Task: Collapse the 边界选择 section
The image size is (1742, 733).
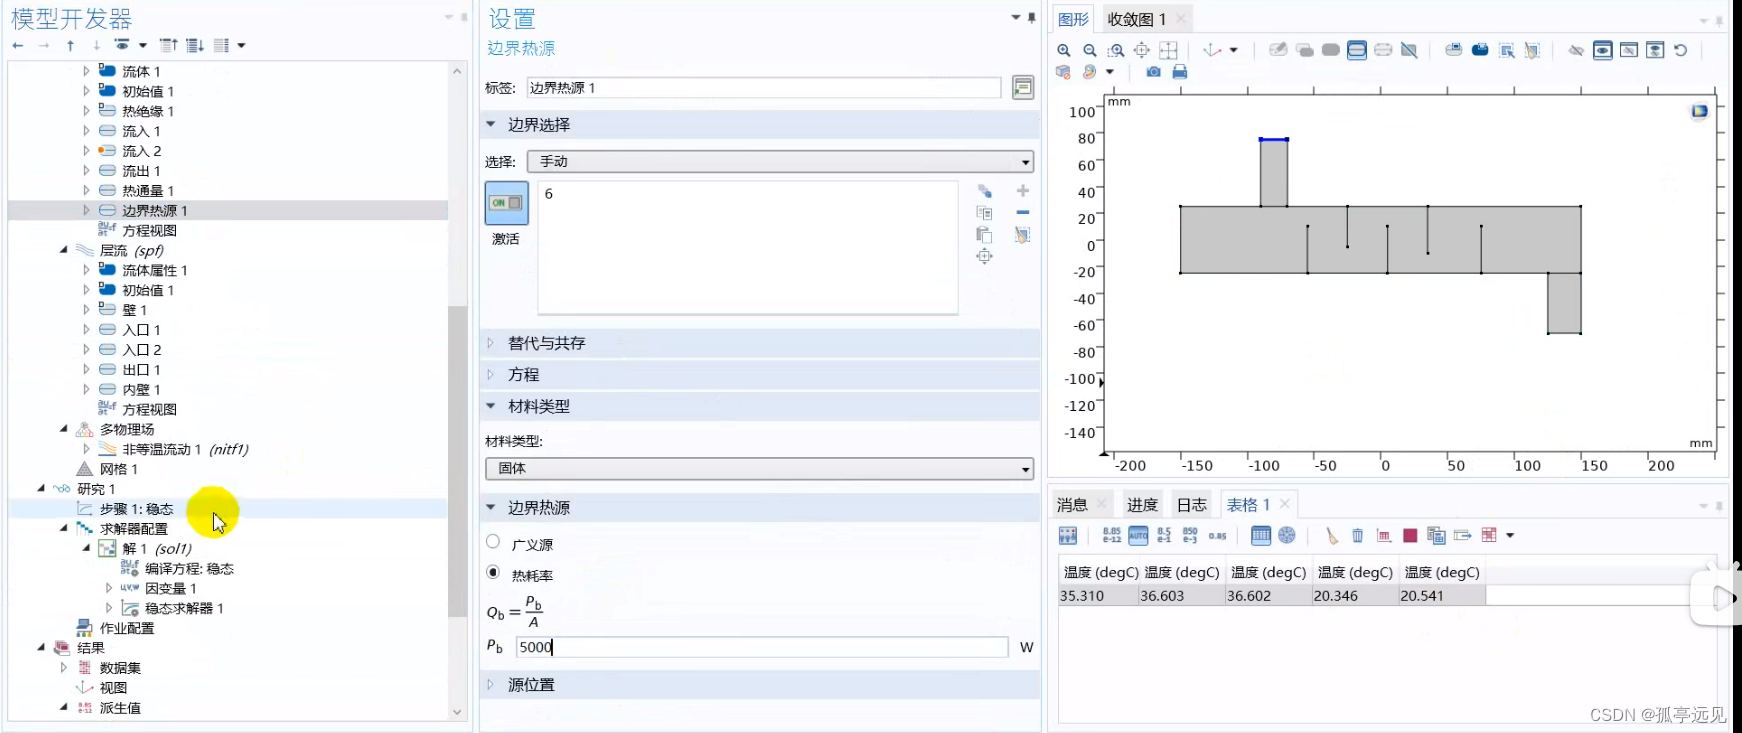Action: pos(491,124)
